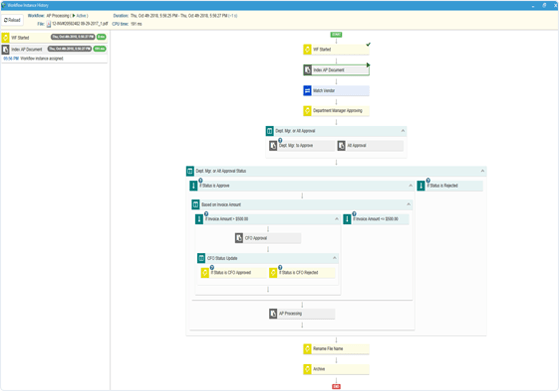Click Index AP Document icon in history list
The width and height of the screenshot is (560, 391).
coord(5,49)
